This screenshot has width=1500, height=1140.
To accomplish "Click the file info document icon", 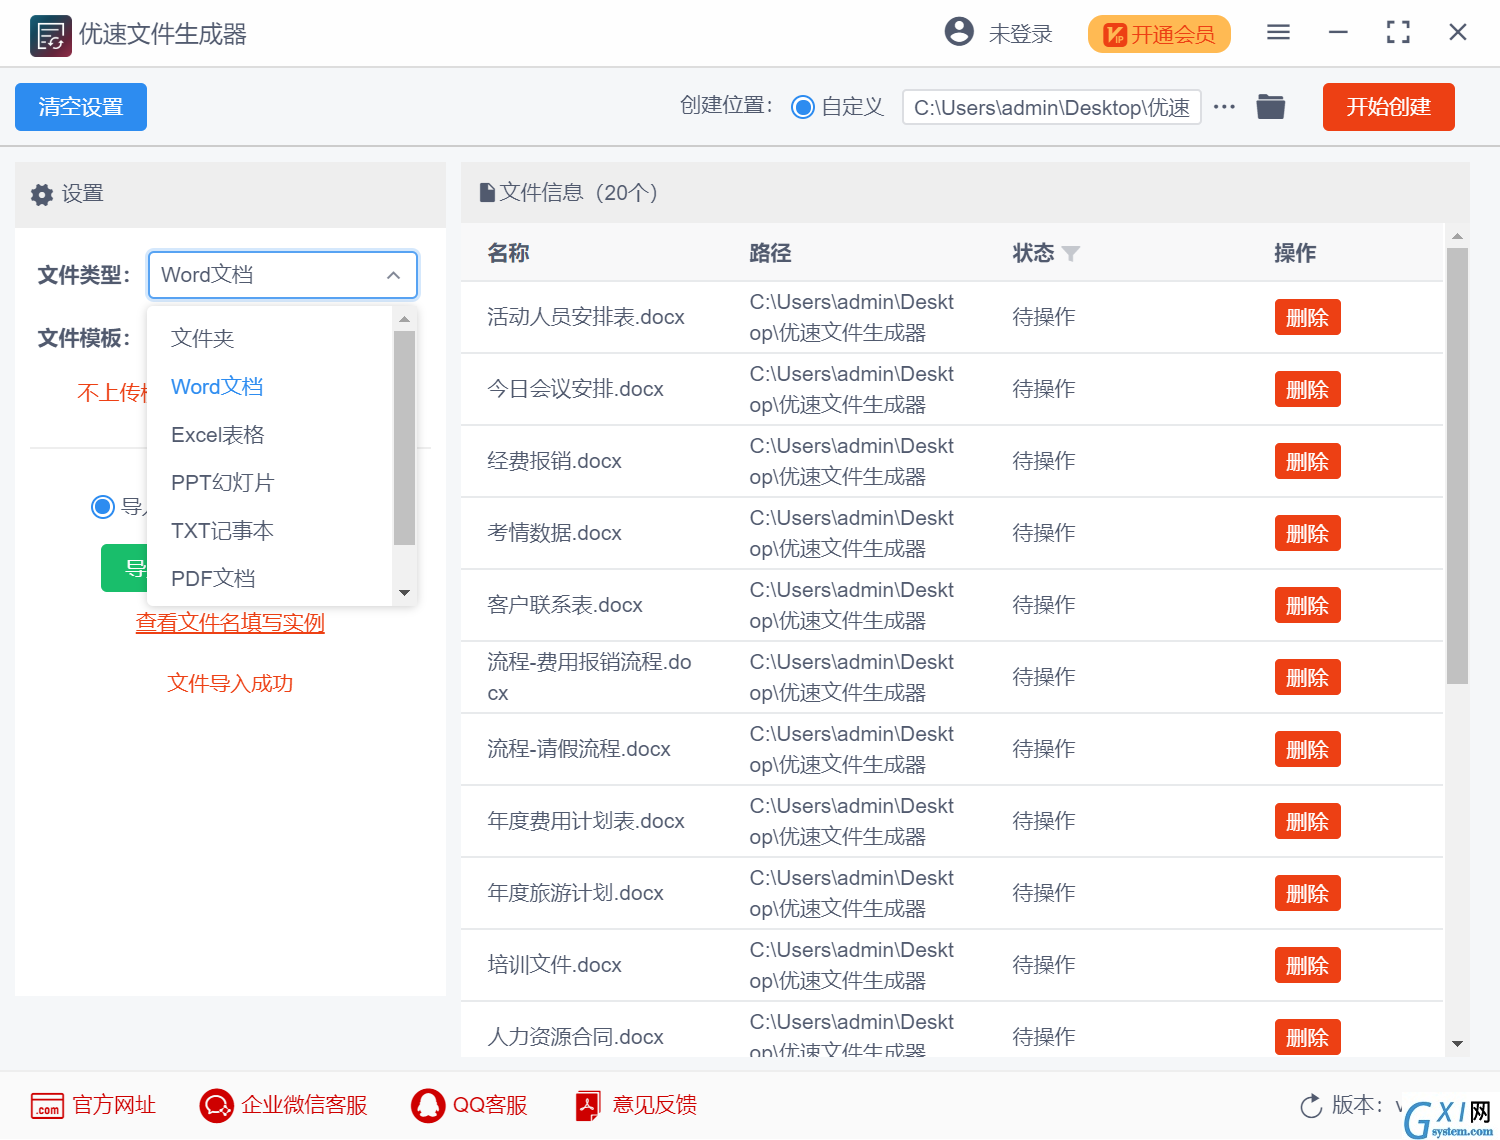I will click(487, 193).
